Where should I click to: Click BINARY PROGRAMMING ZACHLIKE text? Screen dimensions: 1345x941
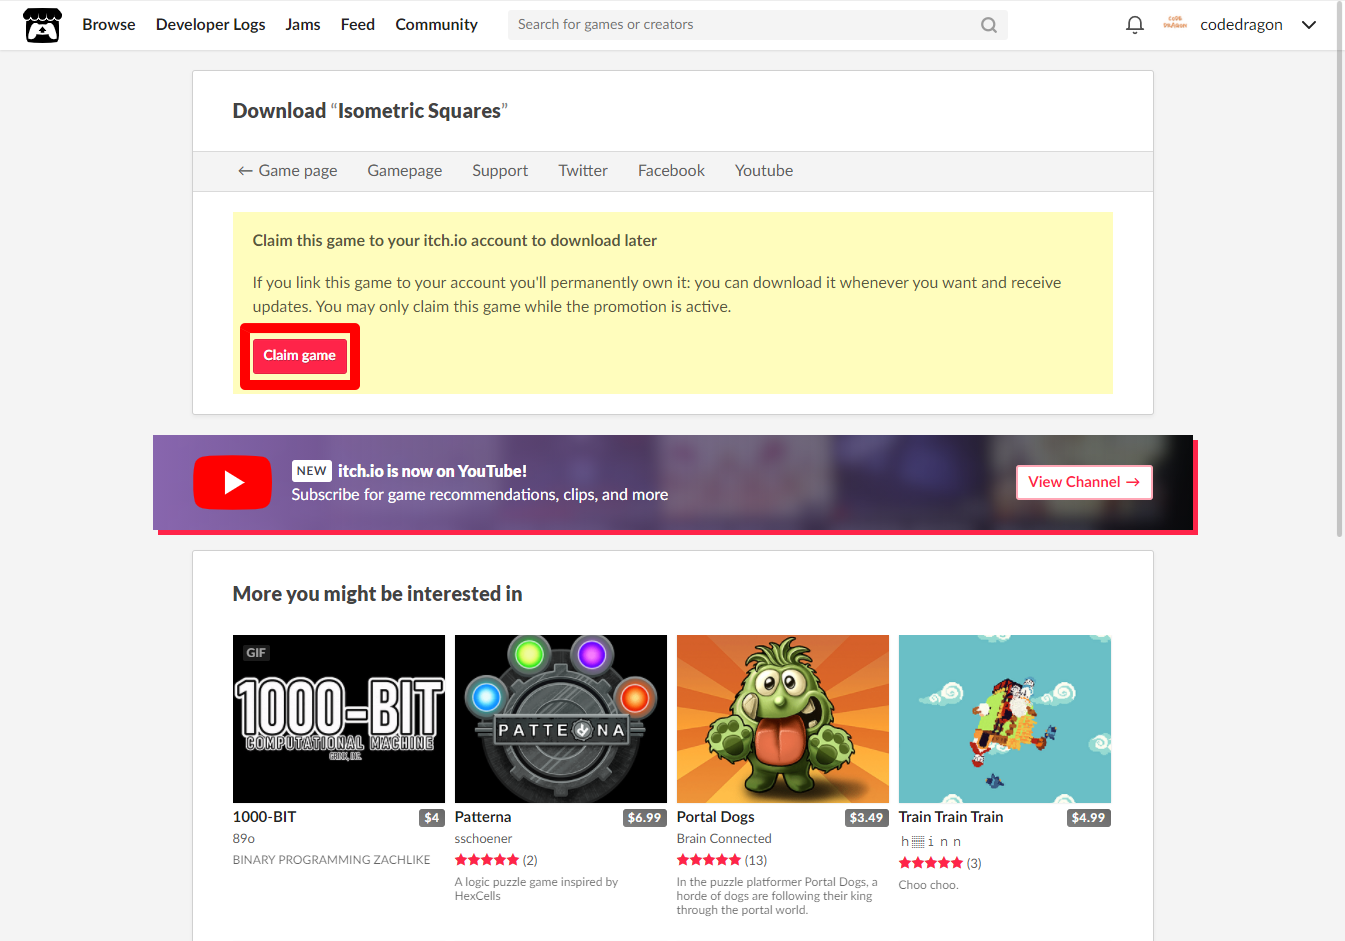(x=332, y=860)
